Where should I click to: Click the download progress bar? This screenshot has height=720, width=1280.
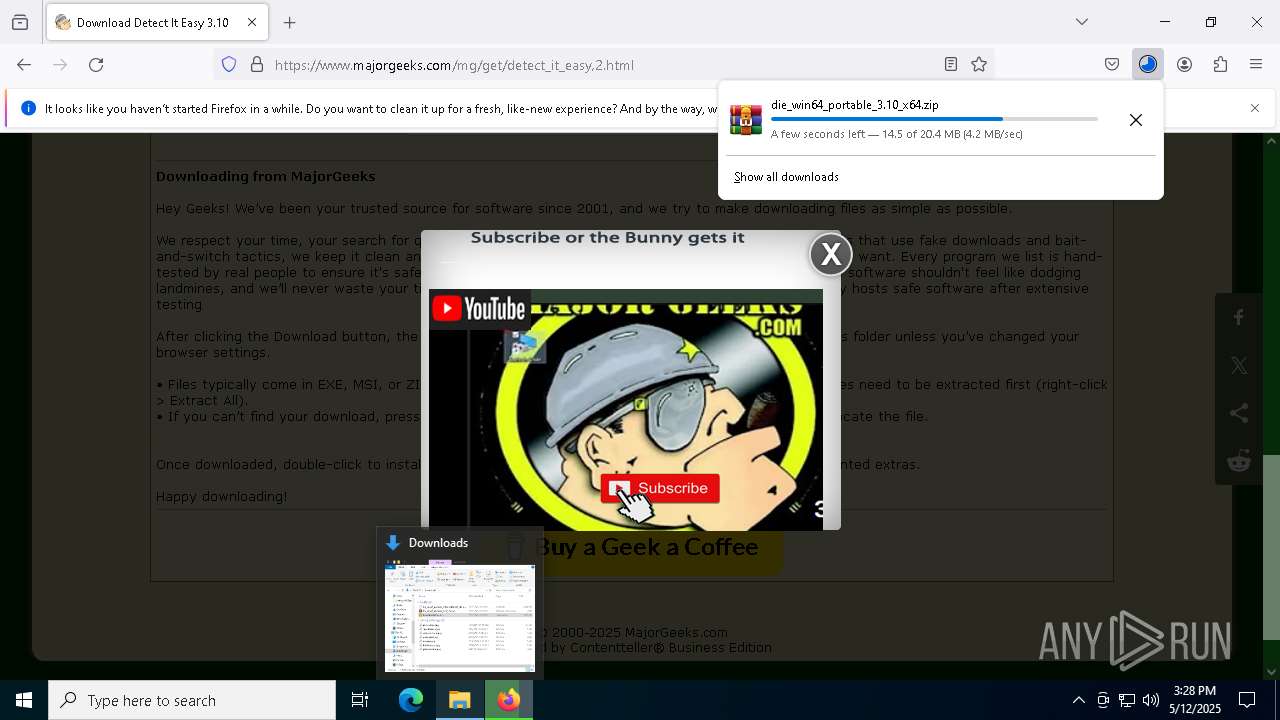point(934,119)
